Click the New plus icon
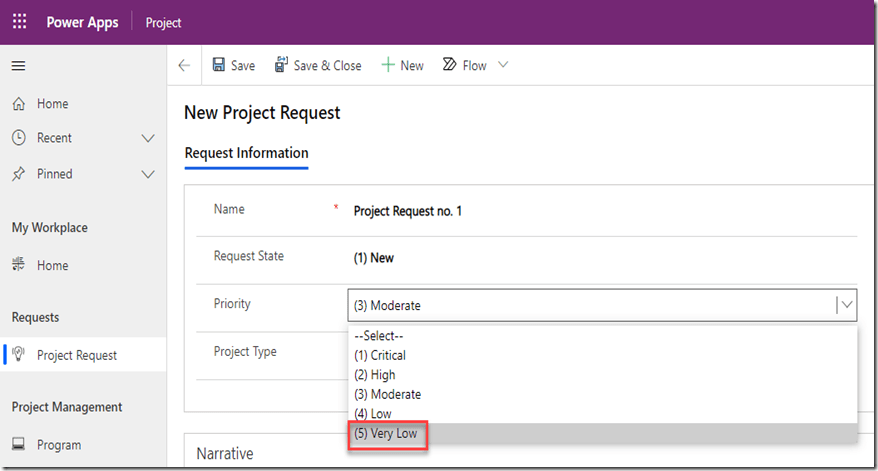The image size is (878, 471). (387, 65)
